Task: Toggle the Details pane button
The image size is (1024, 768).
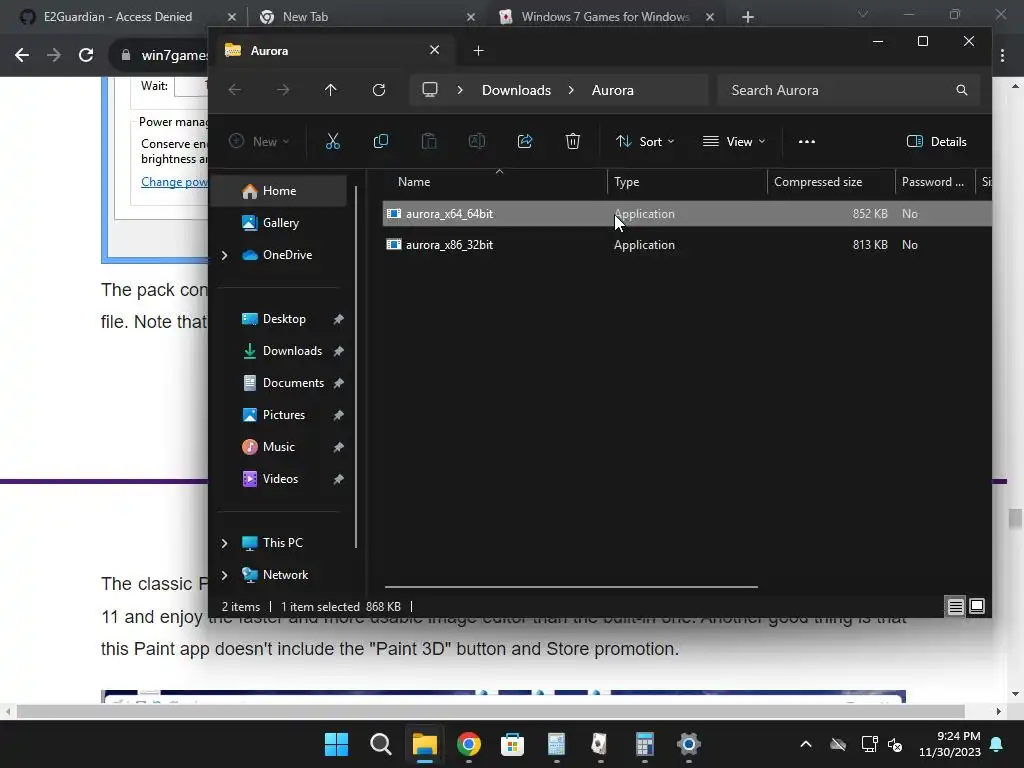Action: click(x=936, y=142)
